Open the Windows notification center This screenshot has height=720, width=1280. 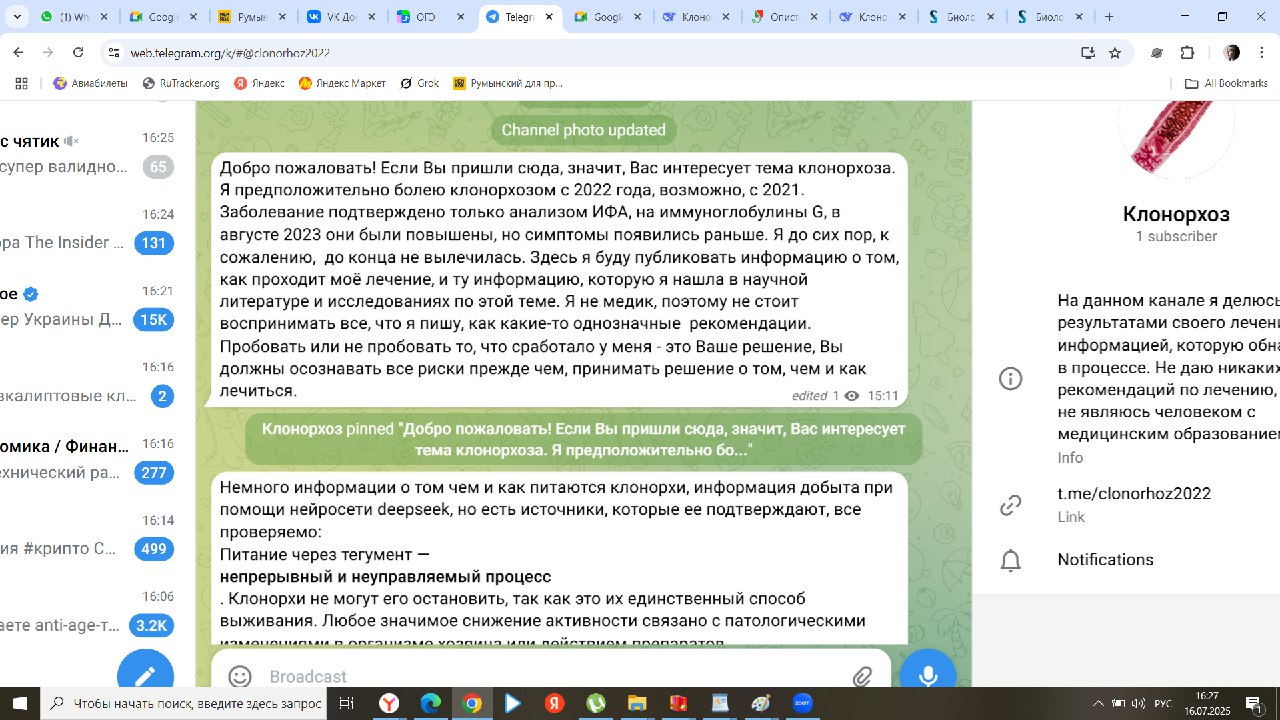pos(1253,704)
